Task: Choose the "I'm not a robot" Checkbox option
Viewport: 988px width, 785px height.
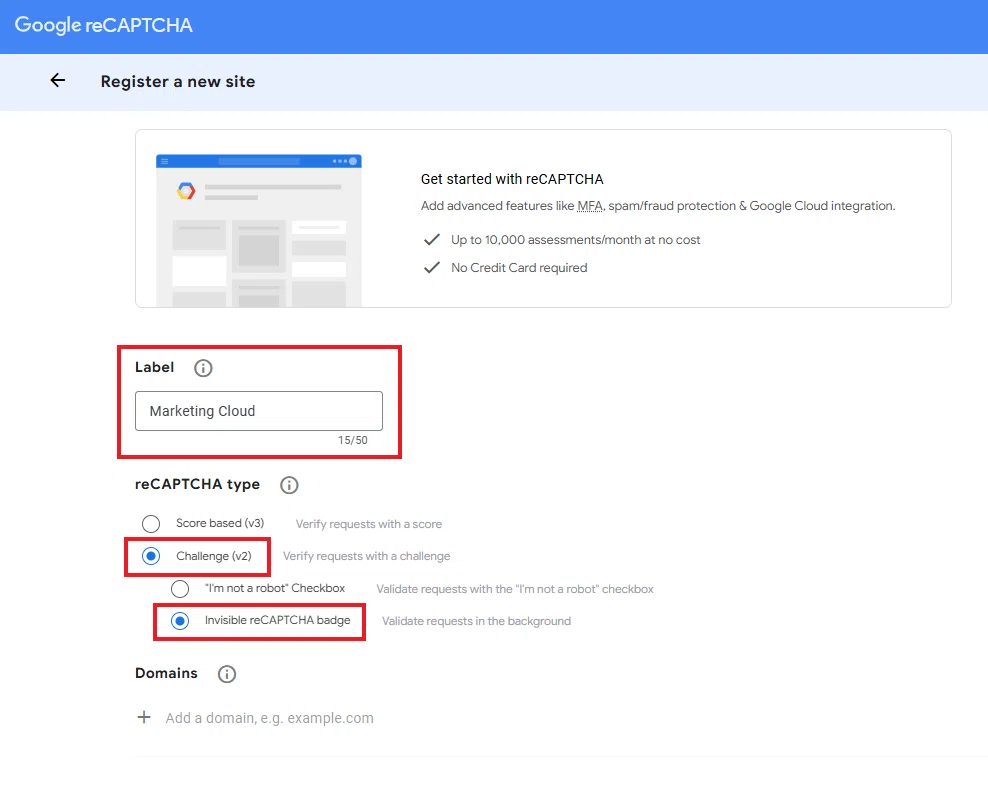Action: 180,589
